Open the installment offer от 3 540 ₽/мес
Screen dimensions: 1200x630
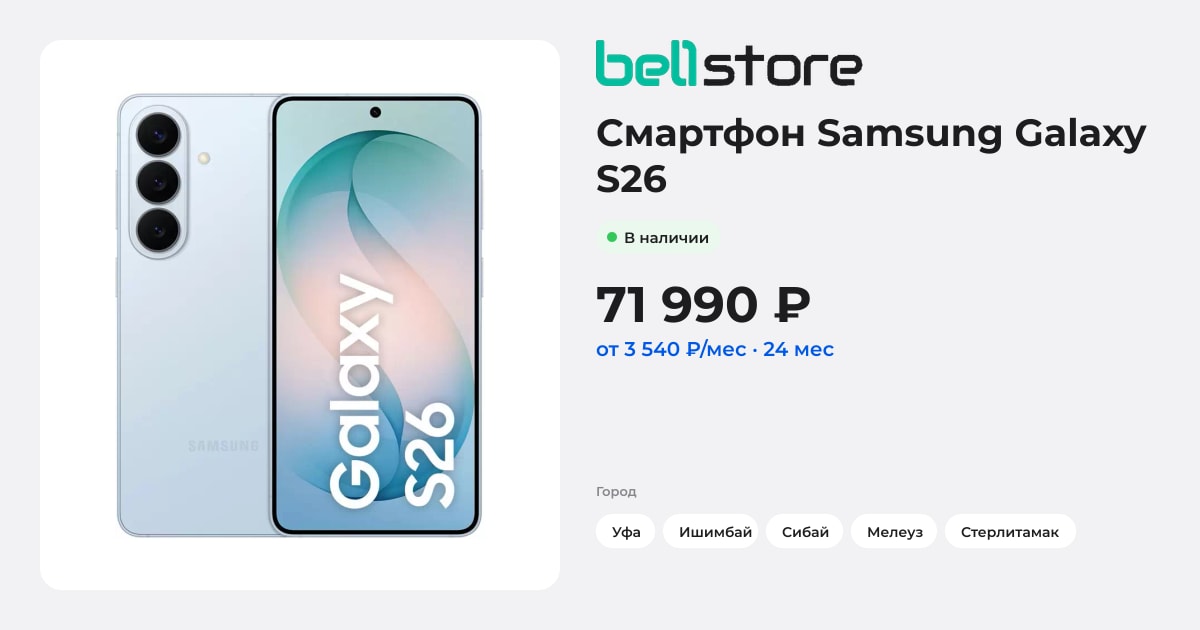click(x=715, y=349)
